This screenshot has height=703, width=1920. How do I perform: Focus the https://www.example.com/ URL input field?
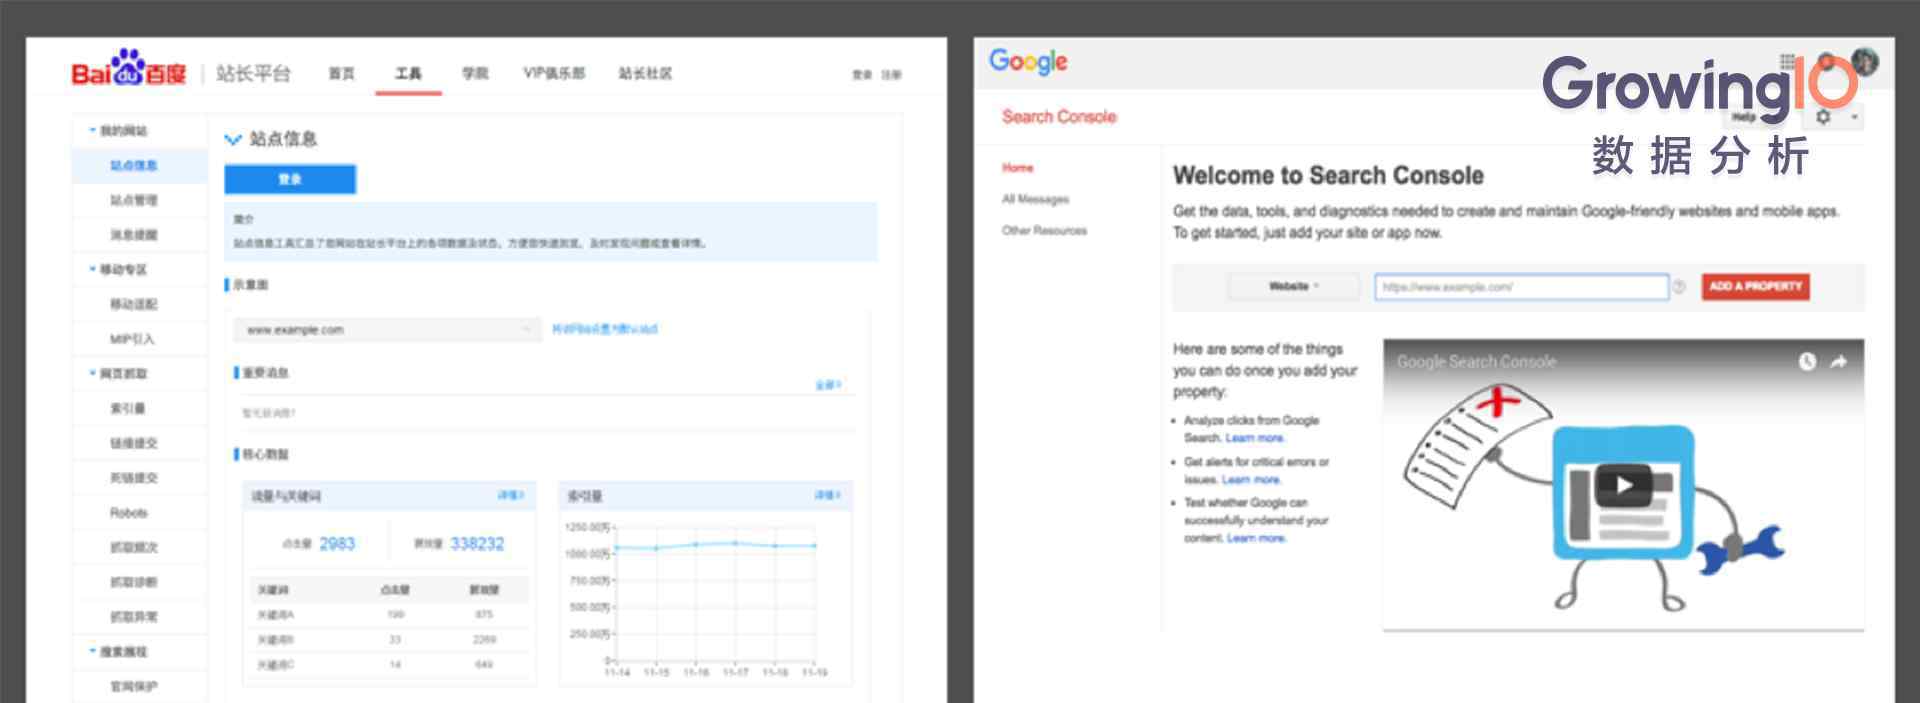(x=1521, y=287)
